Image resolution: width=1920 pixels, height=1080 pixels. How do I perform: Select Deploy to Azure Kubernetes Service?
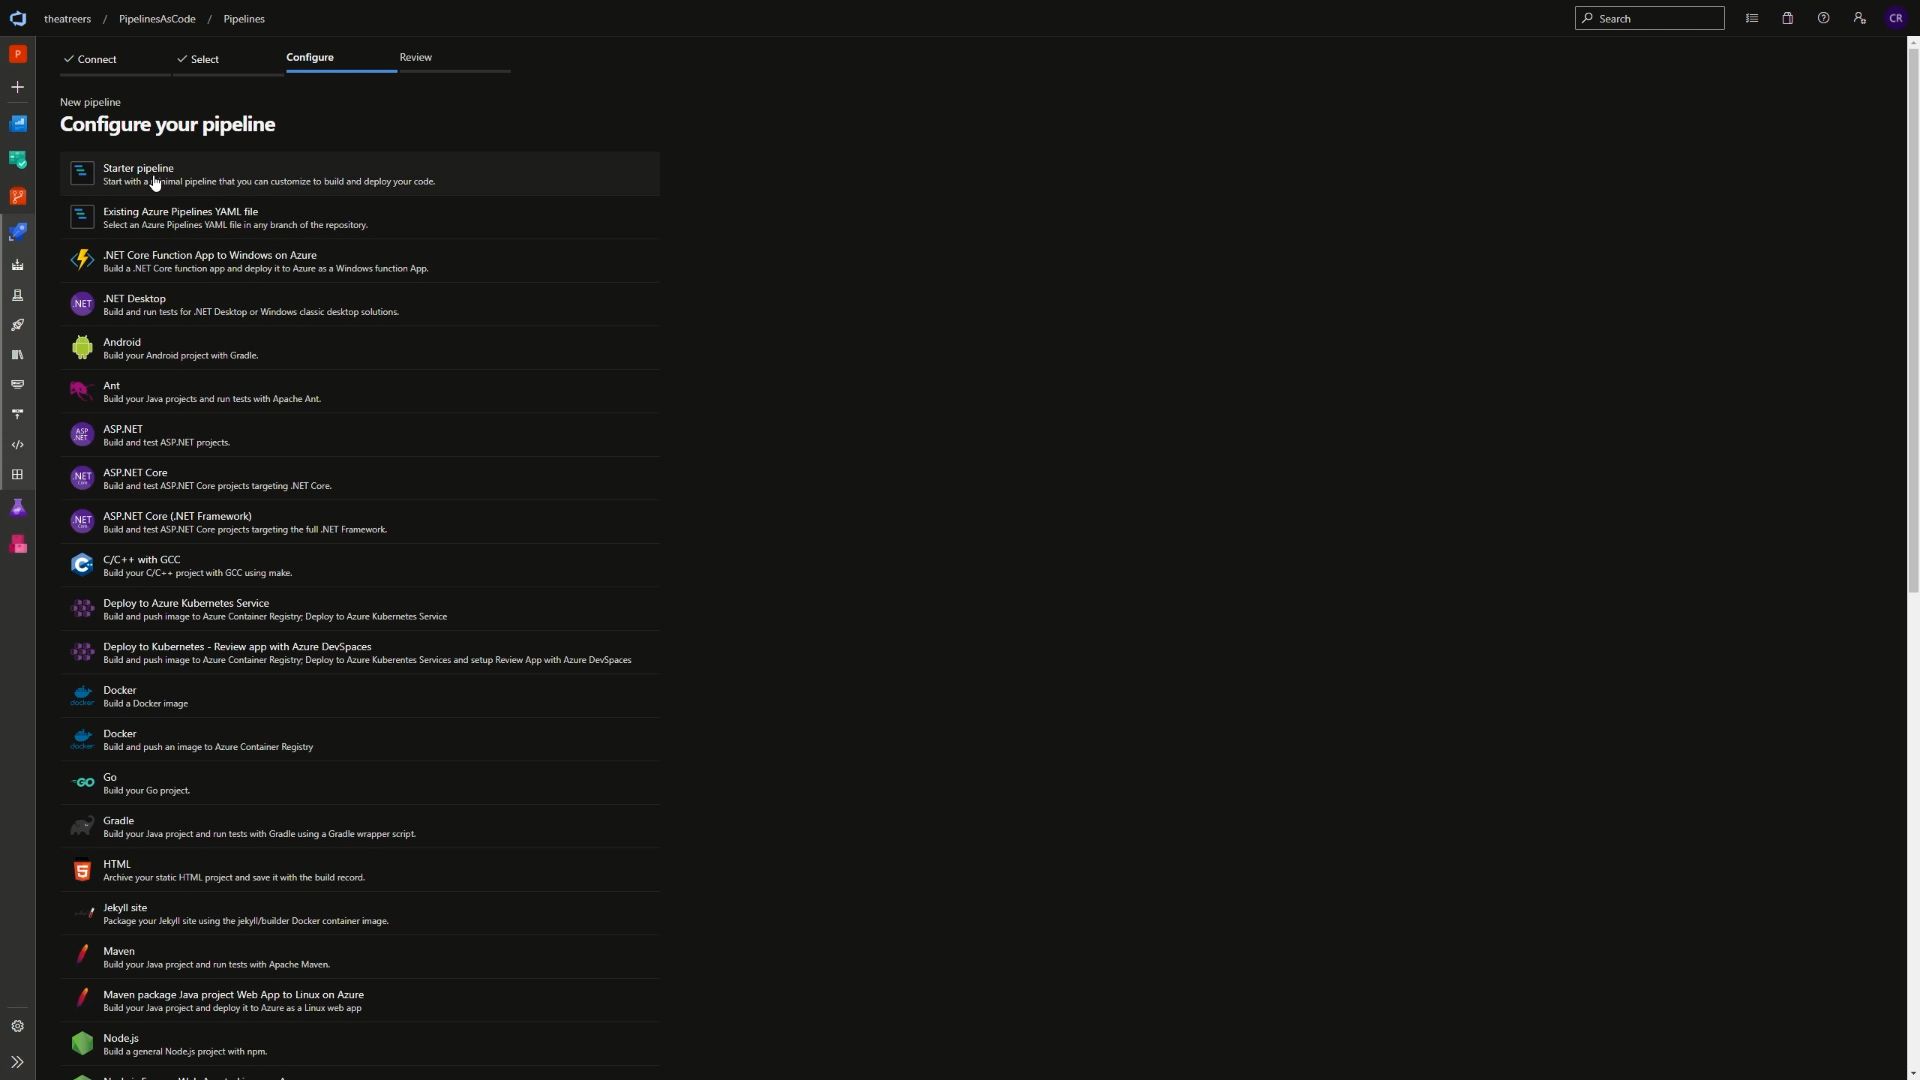click(x=360, y=609)
